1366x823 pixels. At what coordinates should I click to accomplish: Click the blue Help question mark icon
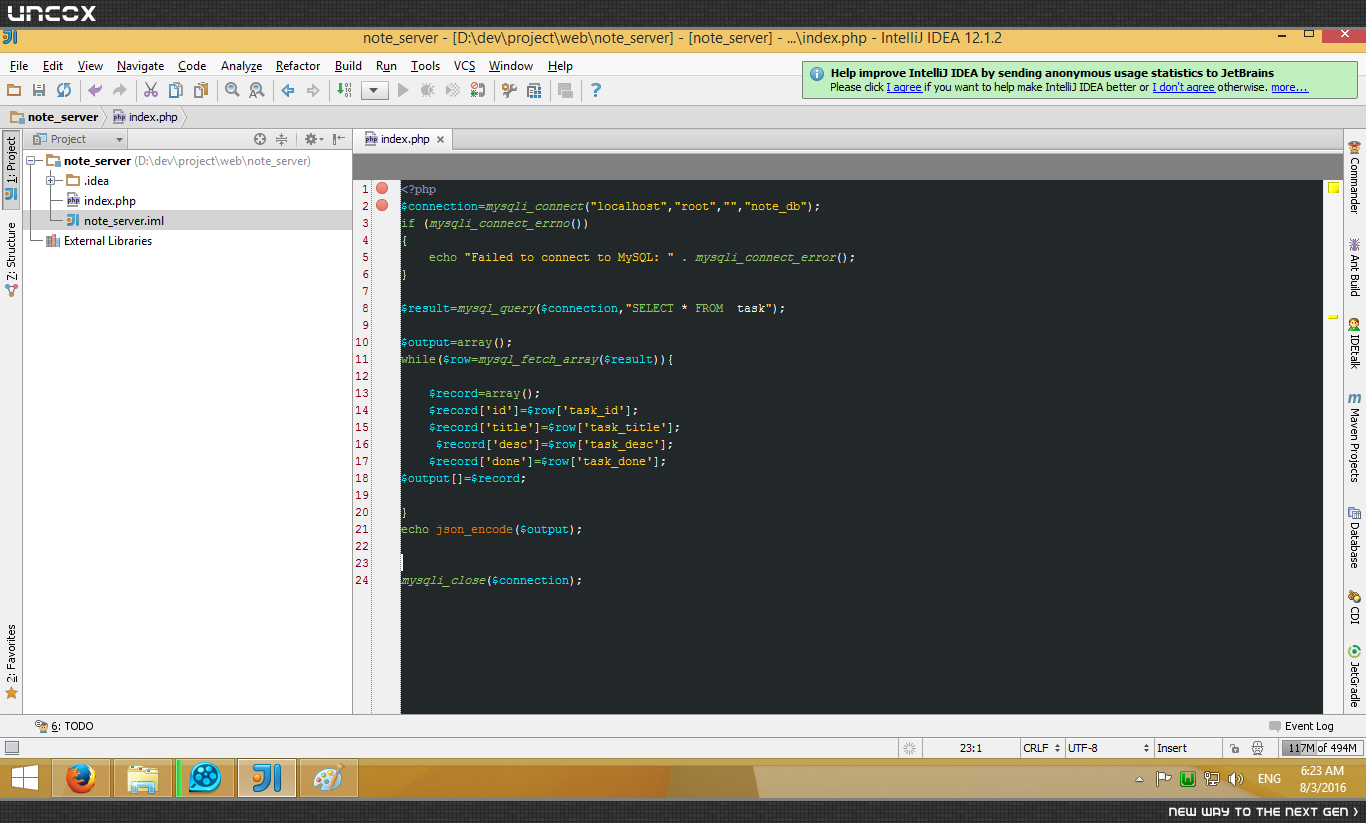[596, 91]
